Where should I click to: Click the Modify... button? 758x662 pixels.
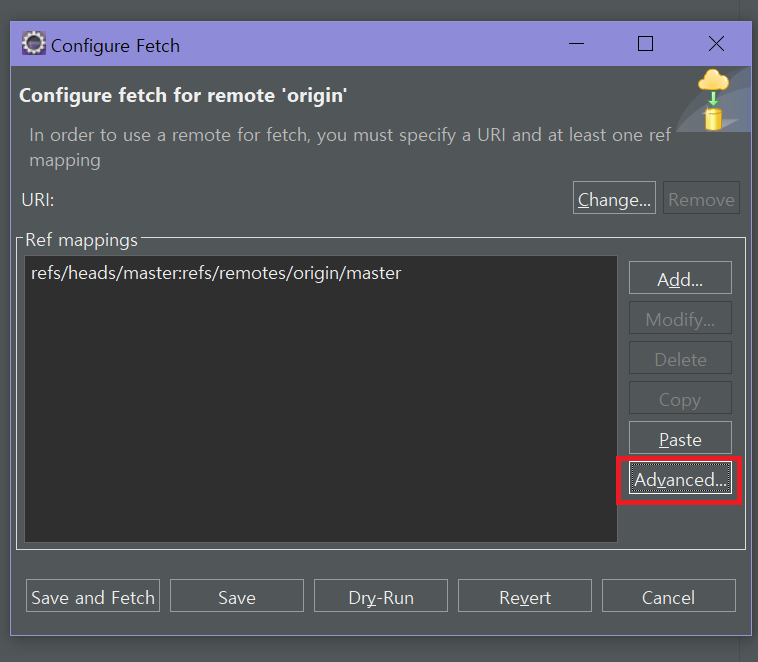click(680, 318)
